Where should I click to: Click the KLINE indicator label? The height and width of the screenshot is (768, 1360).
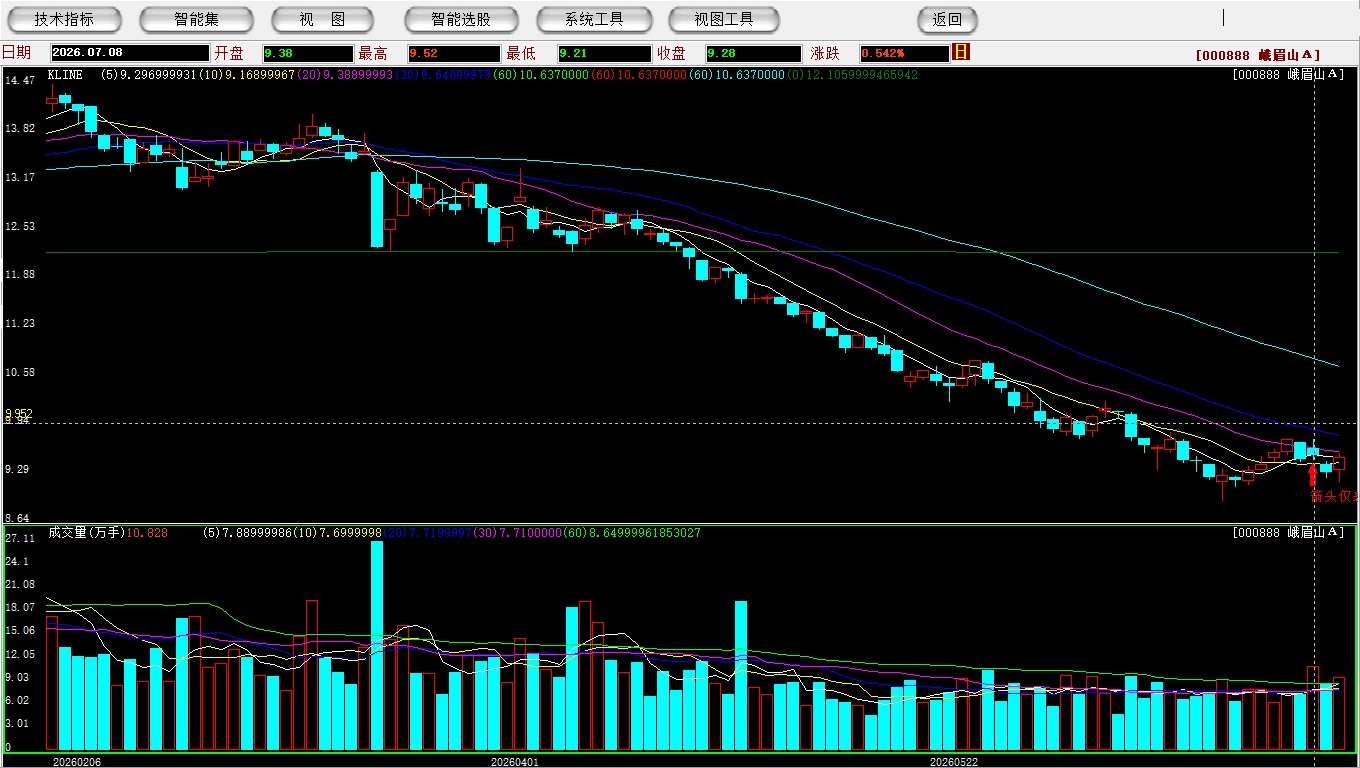click(65, 75)
